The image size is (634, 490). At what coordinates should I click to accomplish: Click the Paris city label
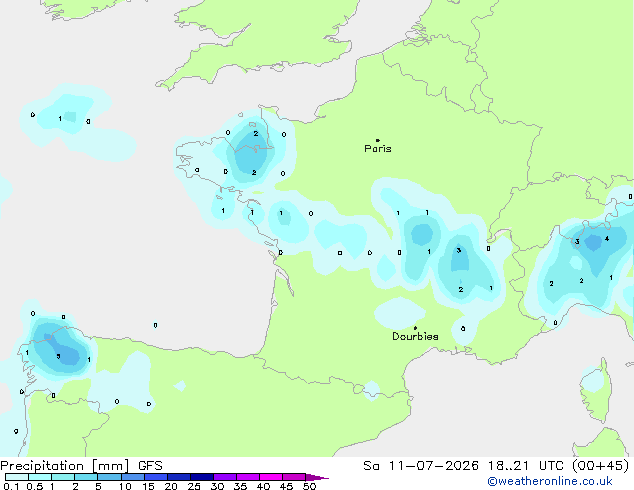coord(378,149)
